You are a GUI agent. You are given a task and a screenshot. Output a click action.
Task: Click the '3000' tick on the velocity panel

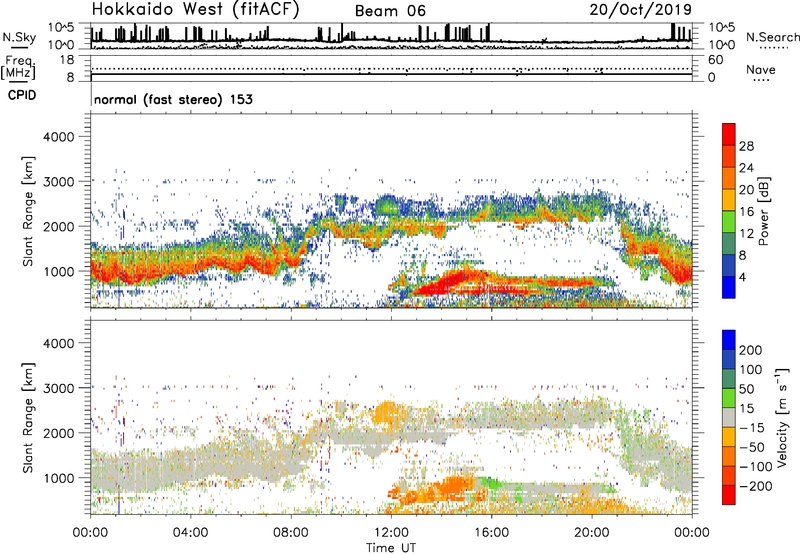(58, 388)
